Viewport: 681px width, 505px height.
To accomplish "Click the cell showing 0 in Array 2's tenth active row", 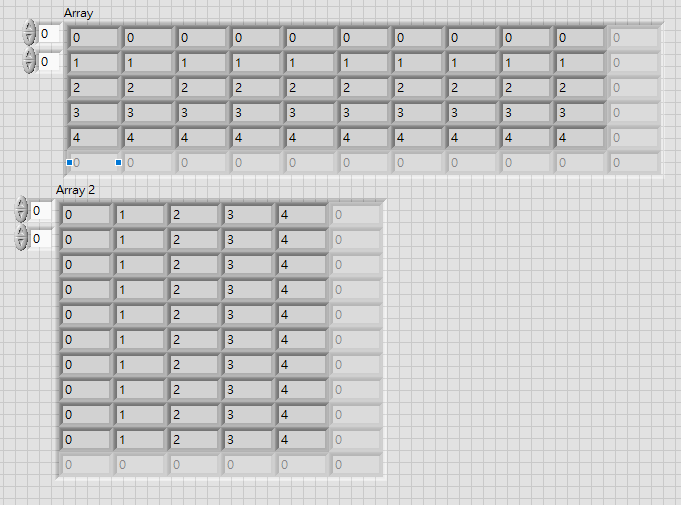I will coord(86,439).
